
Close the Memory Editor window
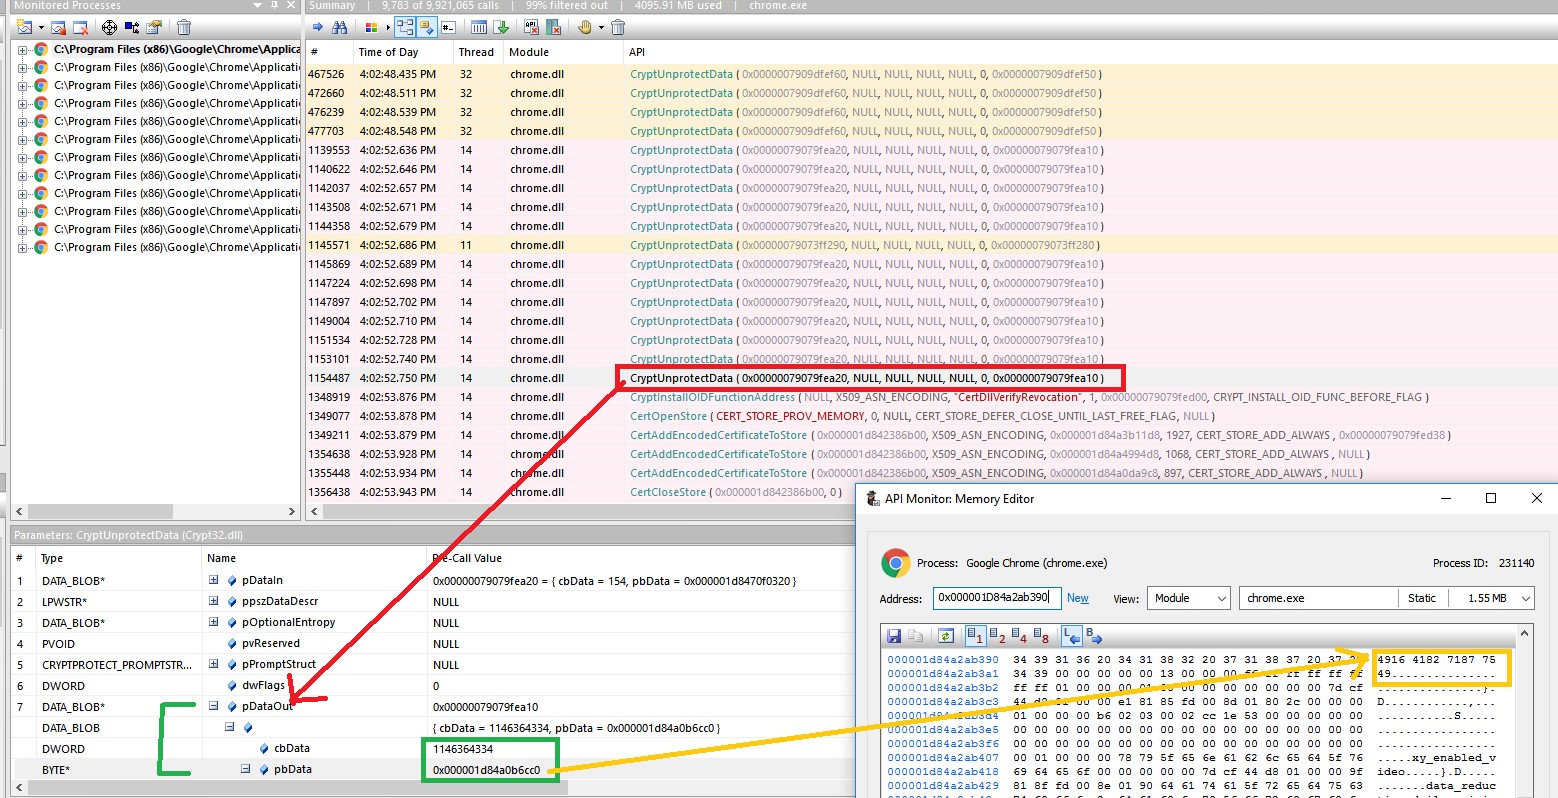point(1536,498)
